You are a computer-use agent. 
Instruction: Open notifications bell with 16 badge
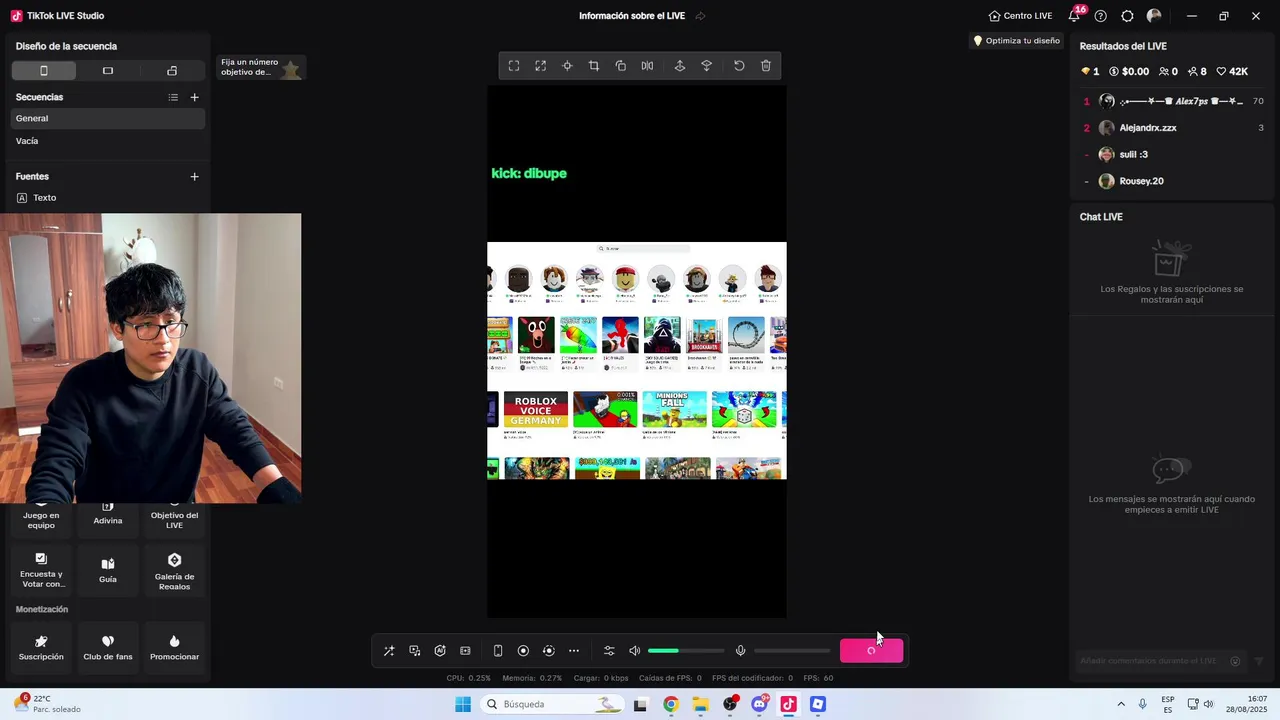tap(1075, 15)
